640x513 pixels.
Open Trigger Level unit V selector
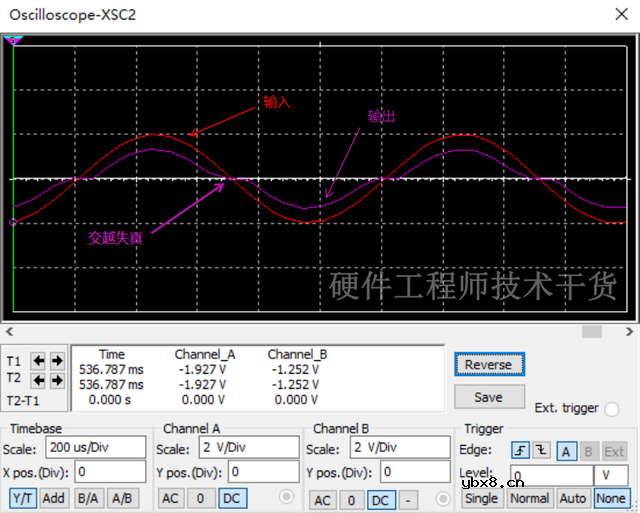coord(610,475)
